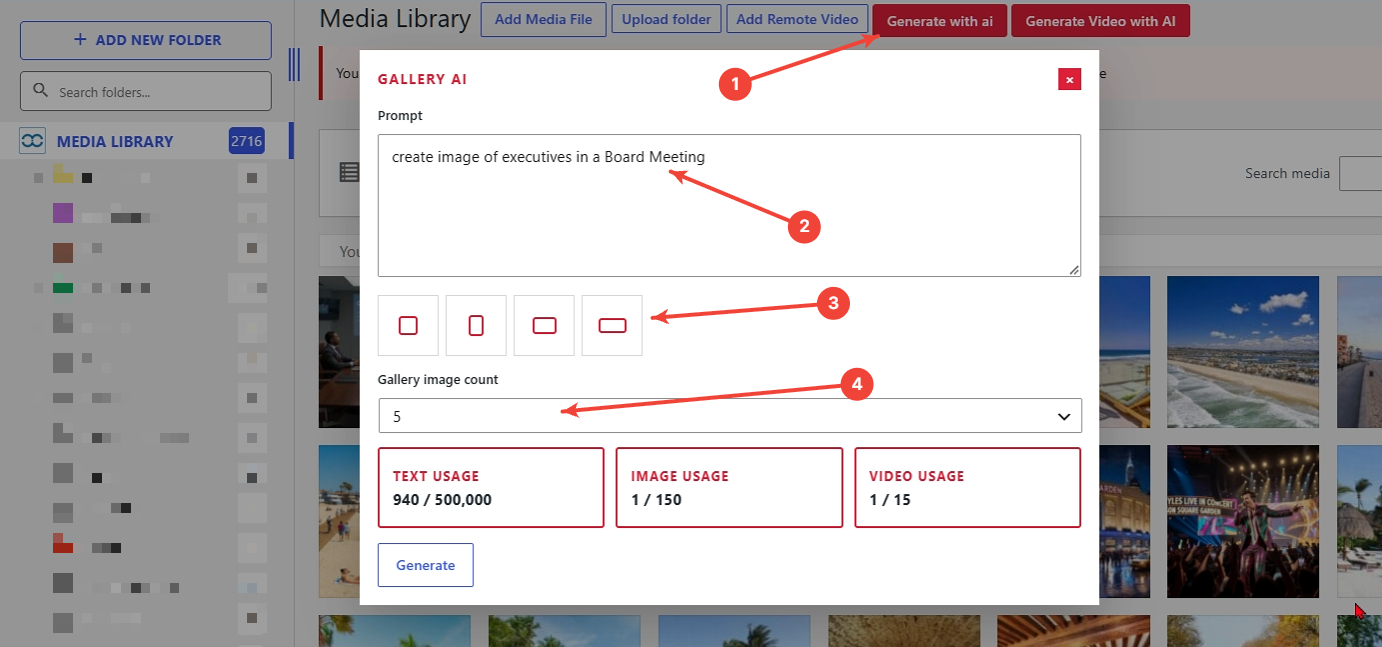Image resolution: width=1382 pixels, height=647 pixels.
Task: Open the live concert stage thumbnail
Action: pyautogui.click(x=1243, y=521)
